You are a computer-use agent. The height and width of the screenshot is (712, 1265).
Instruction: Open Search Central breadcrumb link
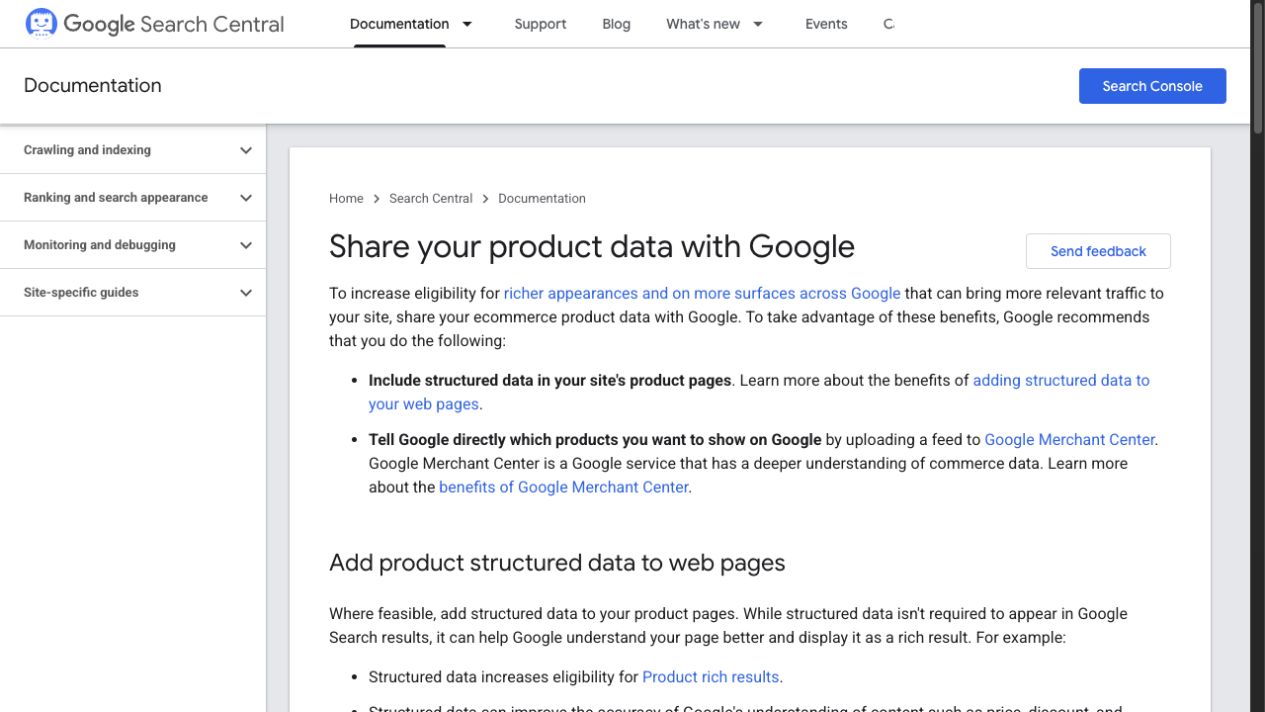(431, 198)
